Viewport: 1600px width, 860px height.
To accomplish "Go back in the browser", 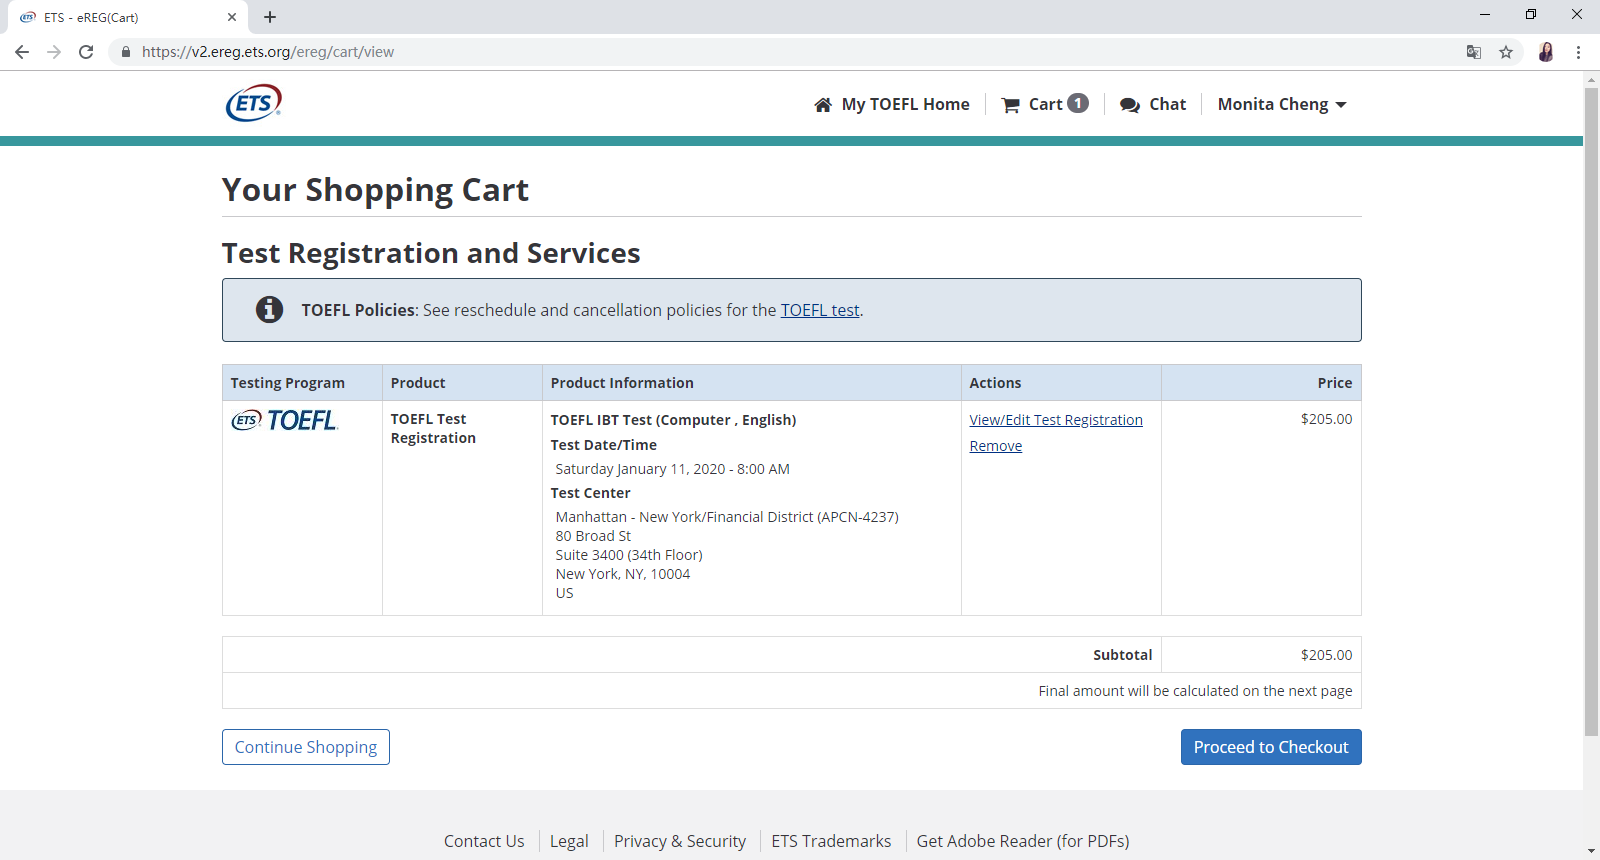I will tap(22, 52).
